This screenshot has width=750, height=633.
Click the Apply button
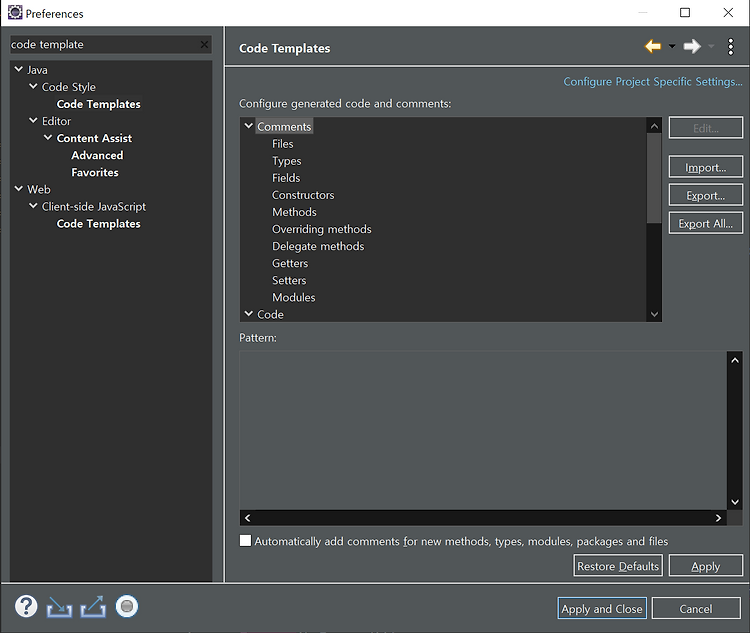pos(706,566)
